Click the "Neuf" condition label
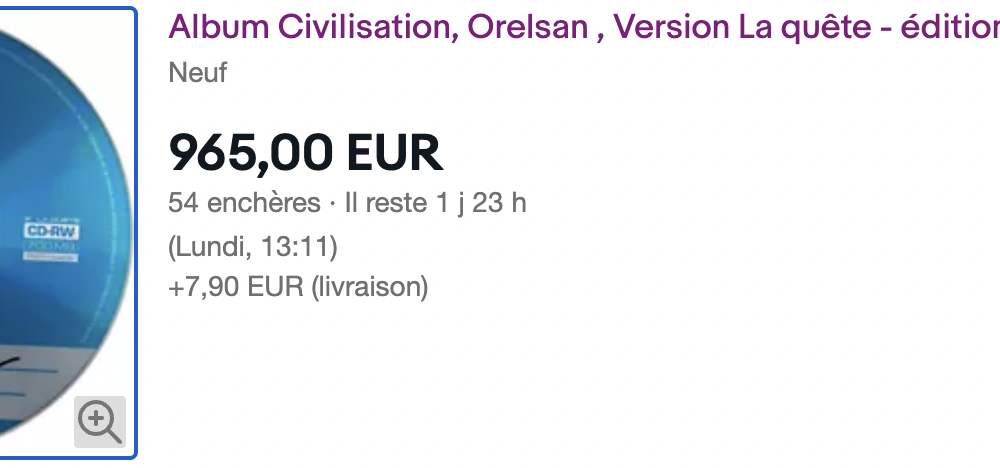Screen dimensions: 1000x468 point(198,72)
